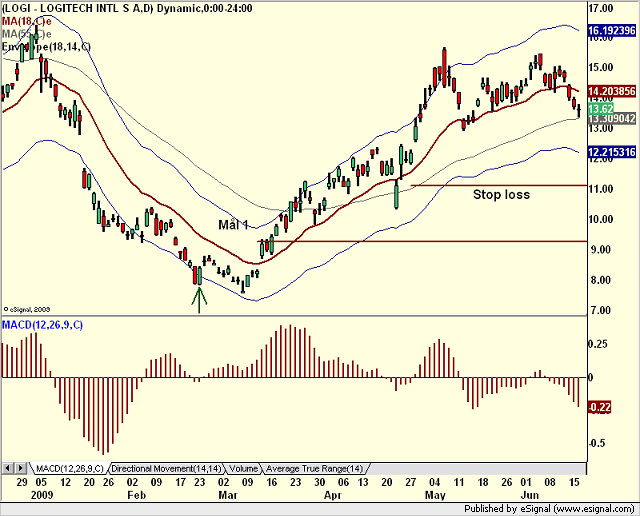Click the MACD(12,26,9,C) panel label

tap(42, 325)
